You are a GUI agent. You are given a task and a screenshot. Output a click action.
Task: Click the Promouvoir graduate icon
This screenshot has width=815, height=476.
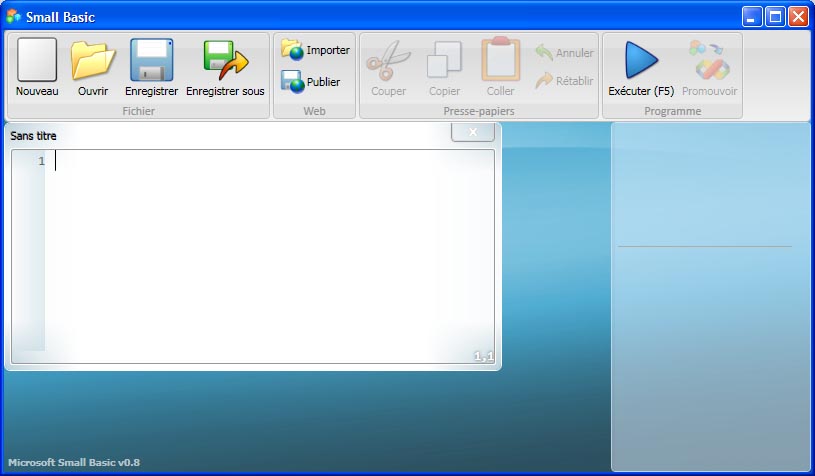[x=709, y=67]
